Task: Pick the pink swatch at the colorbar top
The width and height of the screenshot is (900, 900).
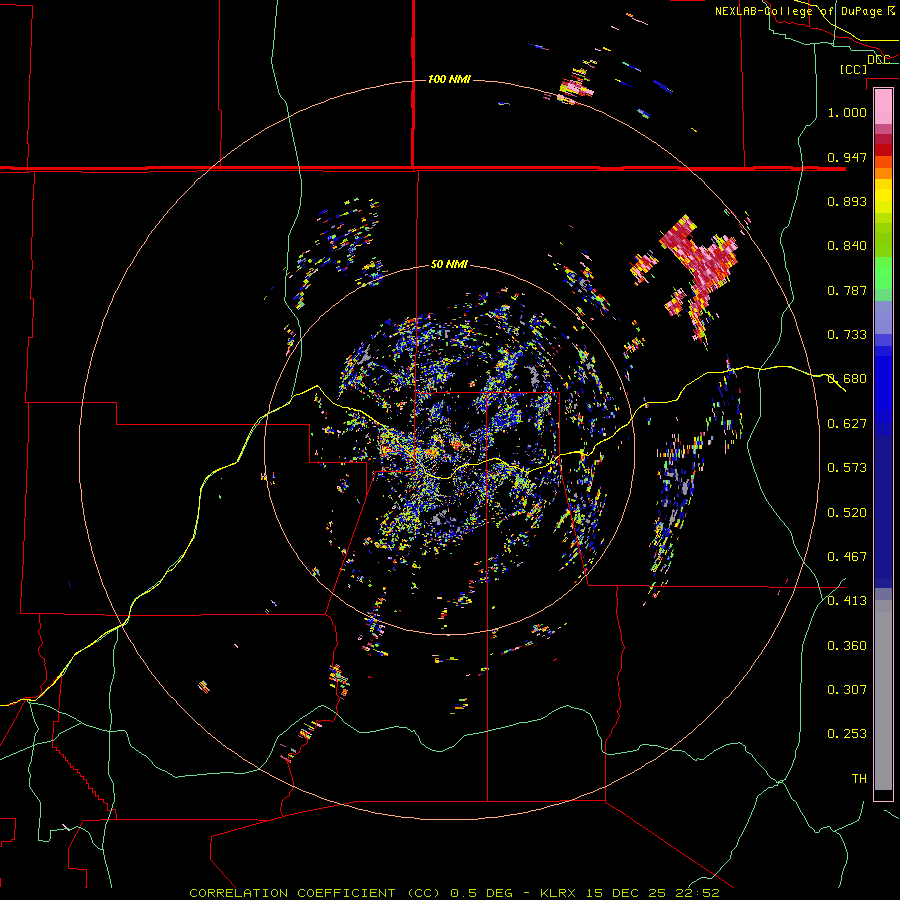Action: [883, 106]
